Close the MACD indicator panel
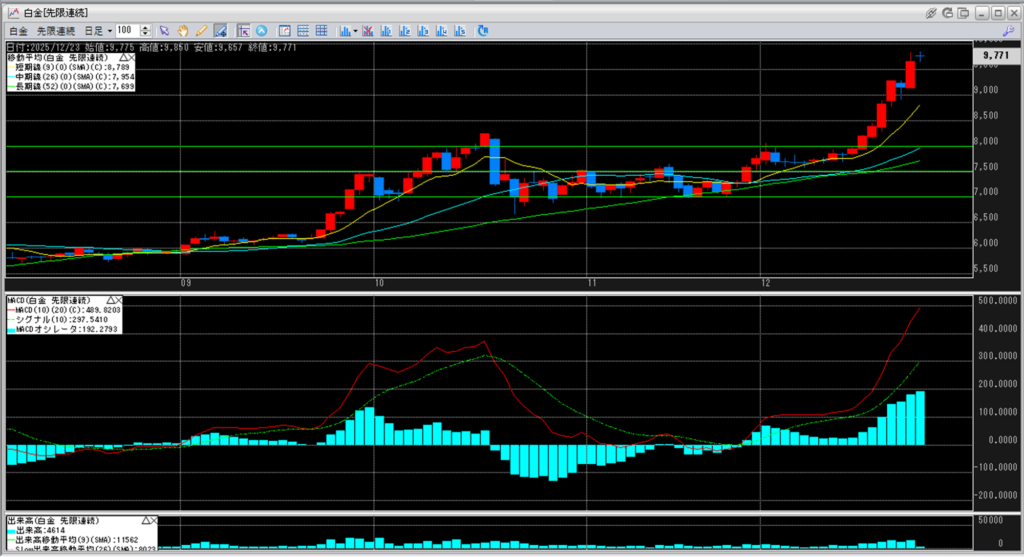This screenshot has height=557, width=1024. (118, 300)
